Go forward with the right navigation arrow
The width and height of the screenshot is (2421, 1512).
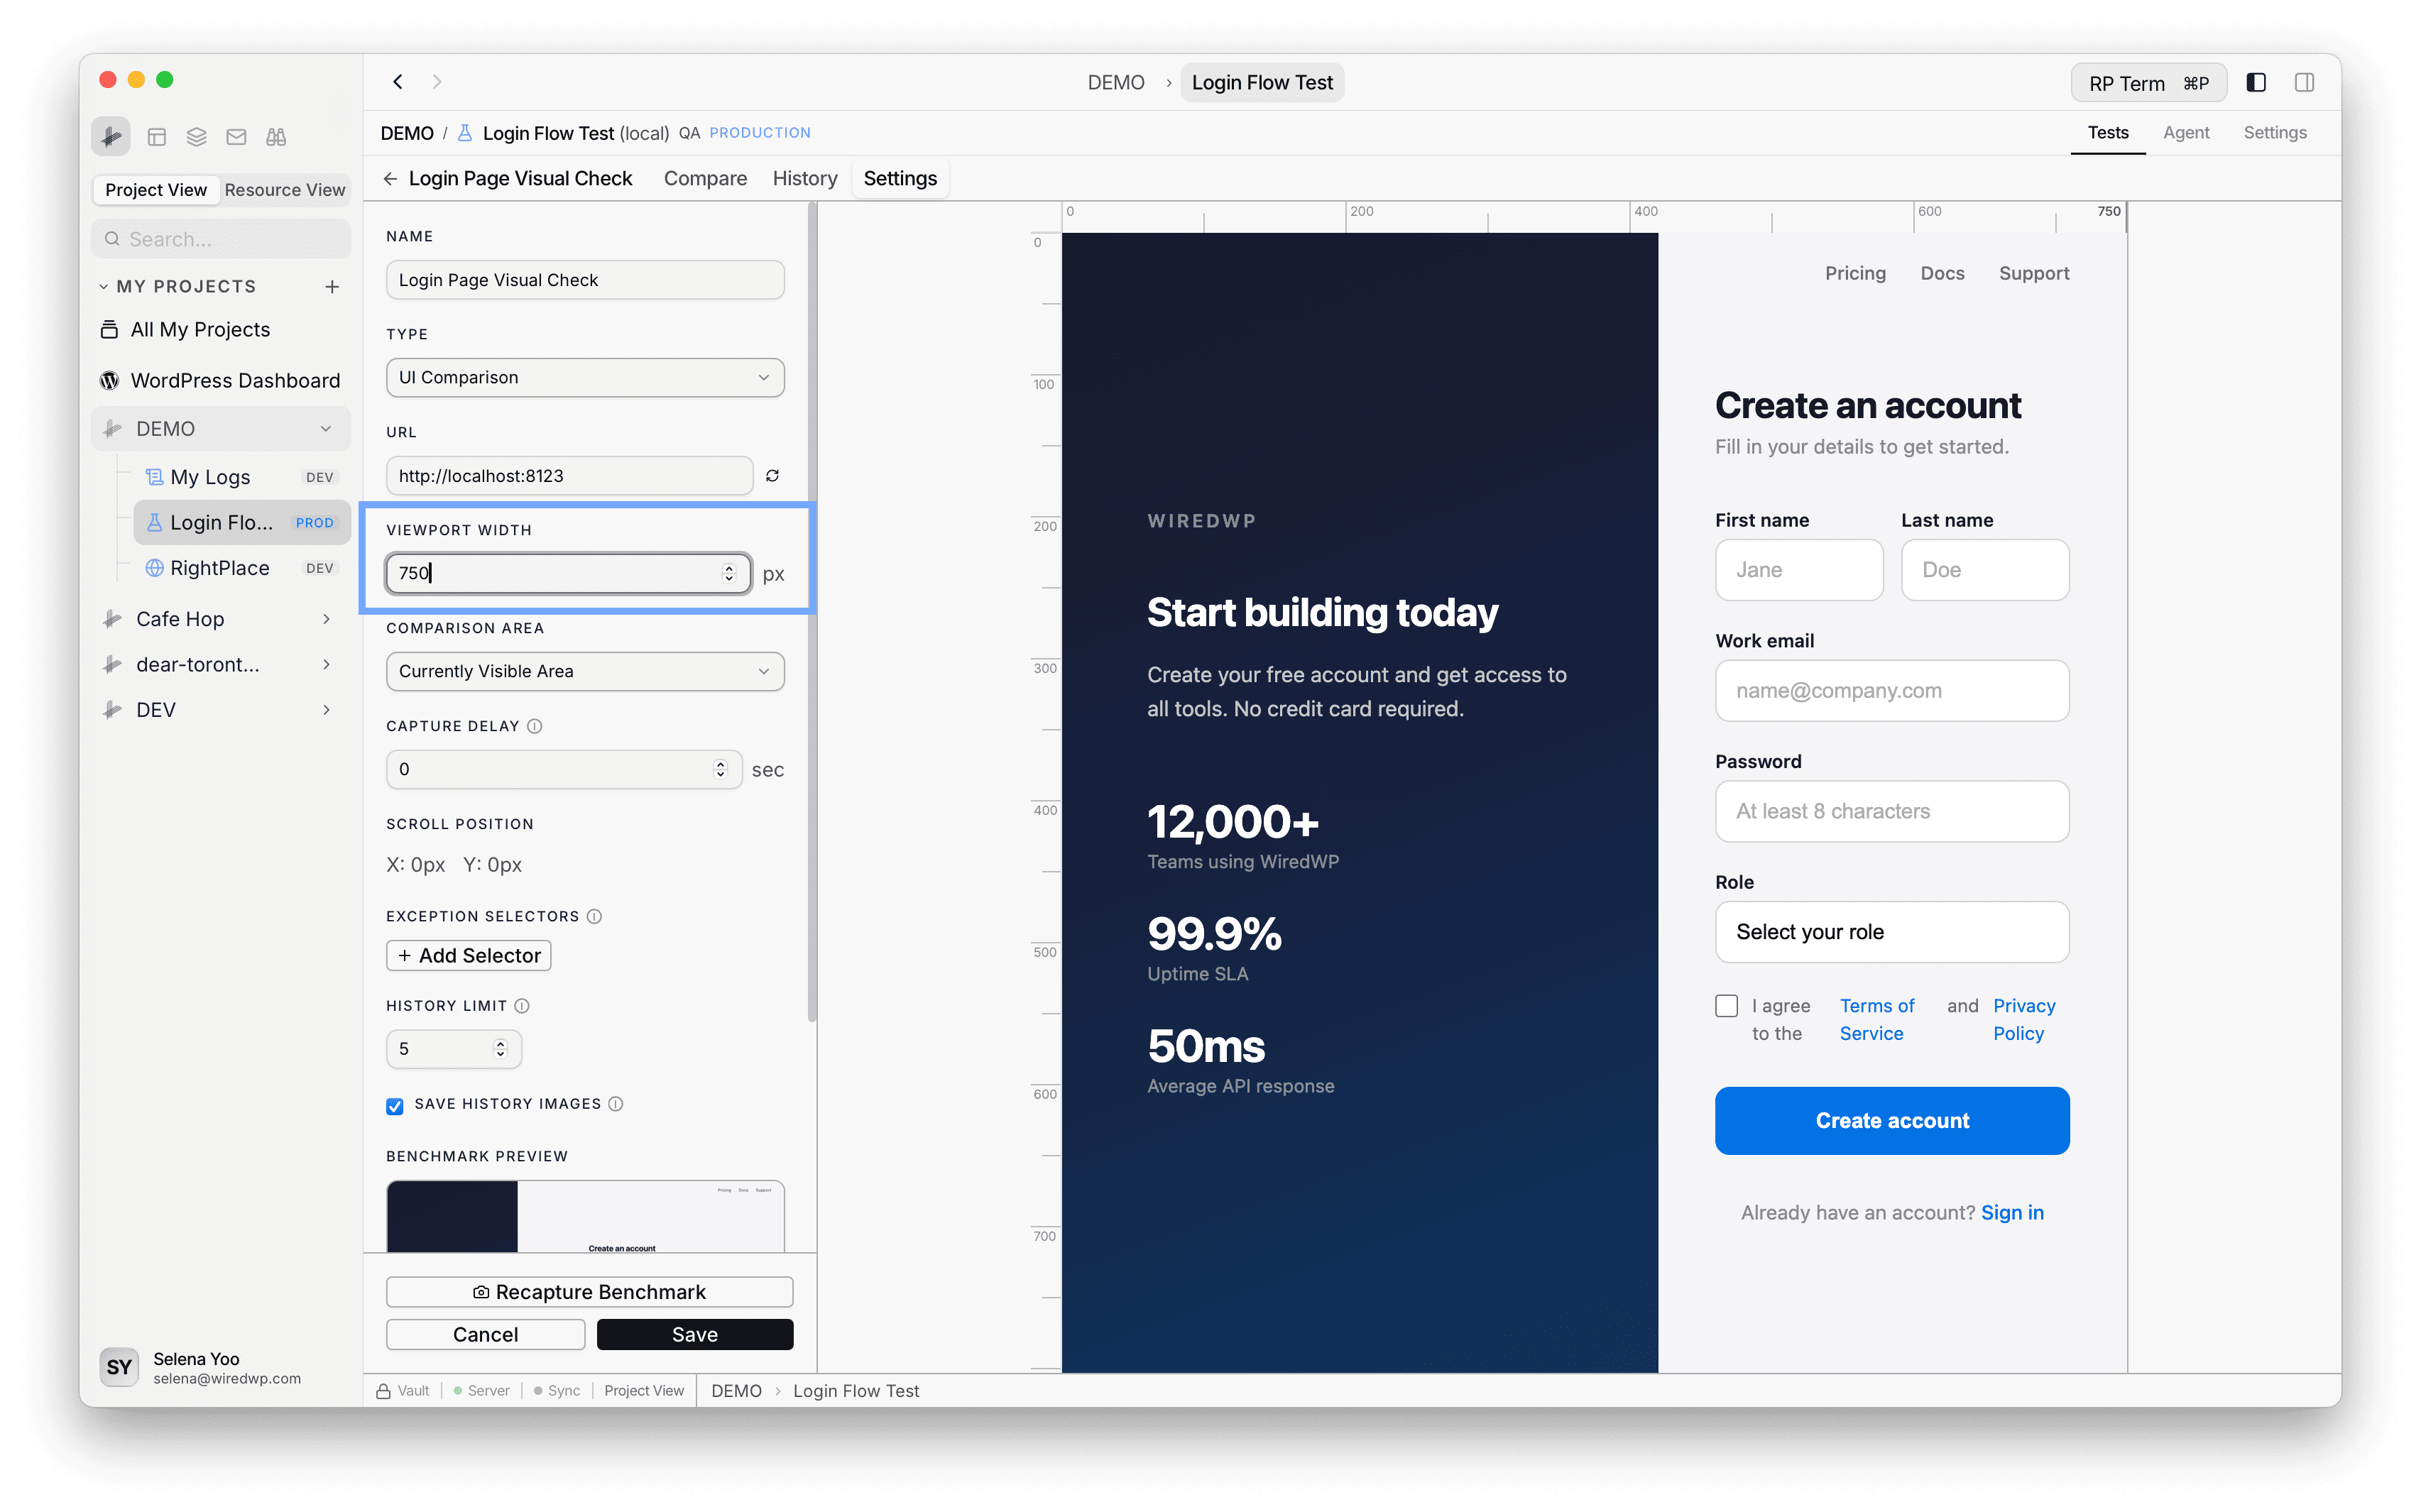tap(437, 82)
